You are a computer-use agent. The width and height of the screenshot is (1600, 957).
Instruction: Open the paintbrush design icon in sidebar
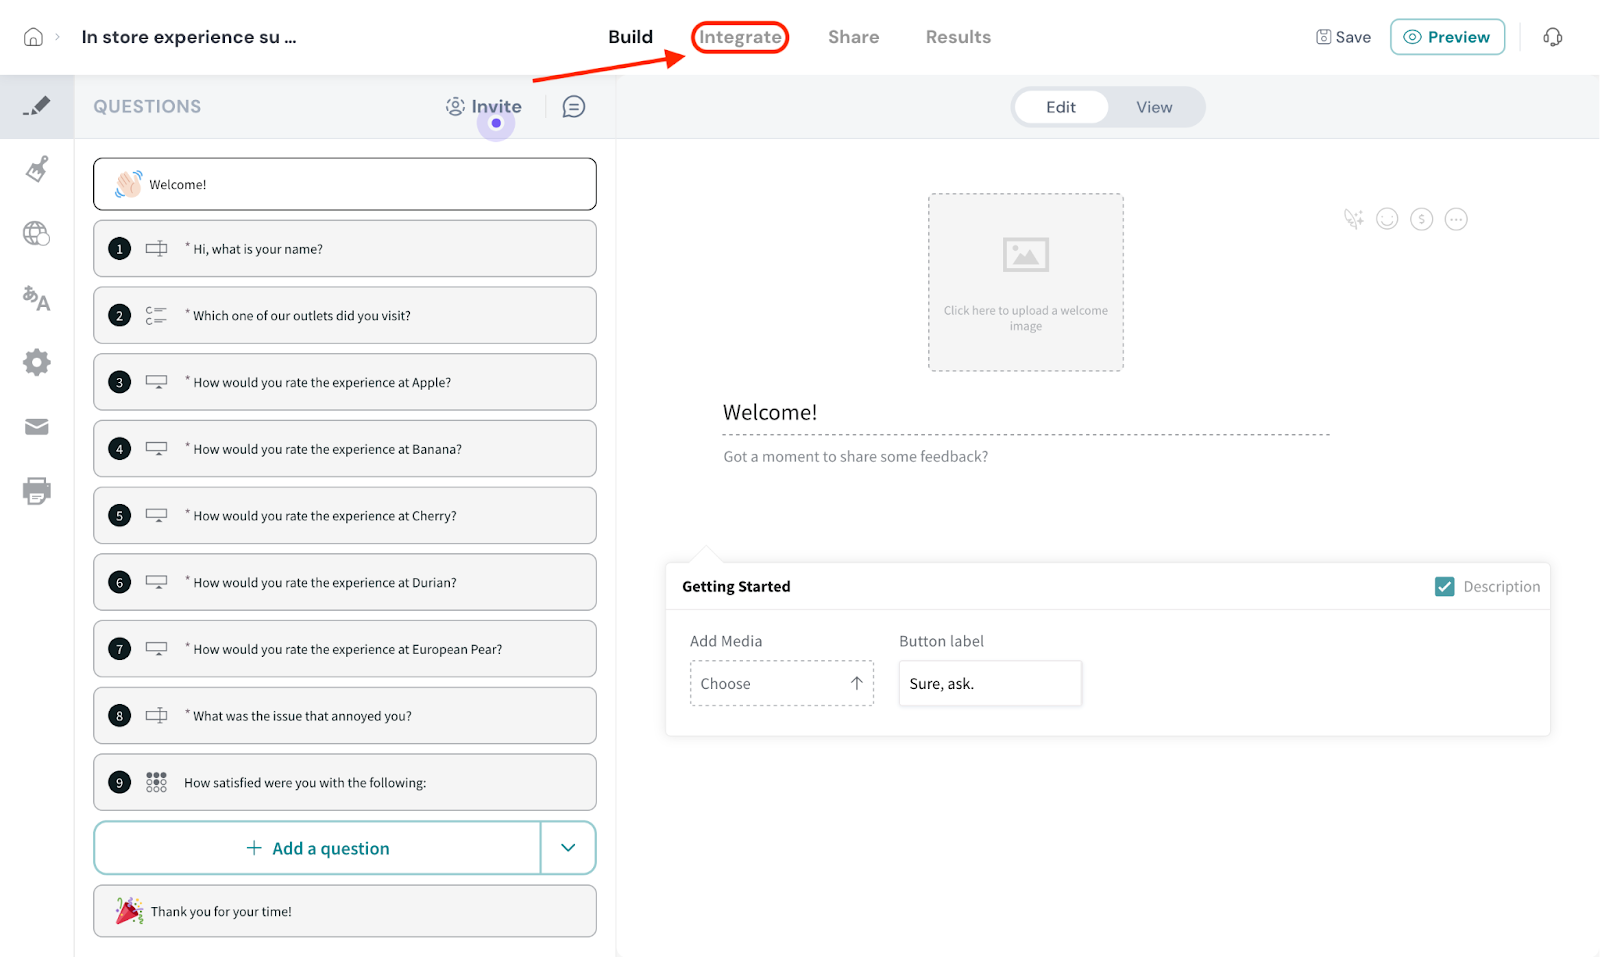tap(37, 169)
